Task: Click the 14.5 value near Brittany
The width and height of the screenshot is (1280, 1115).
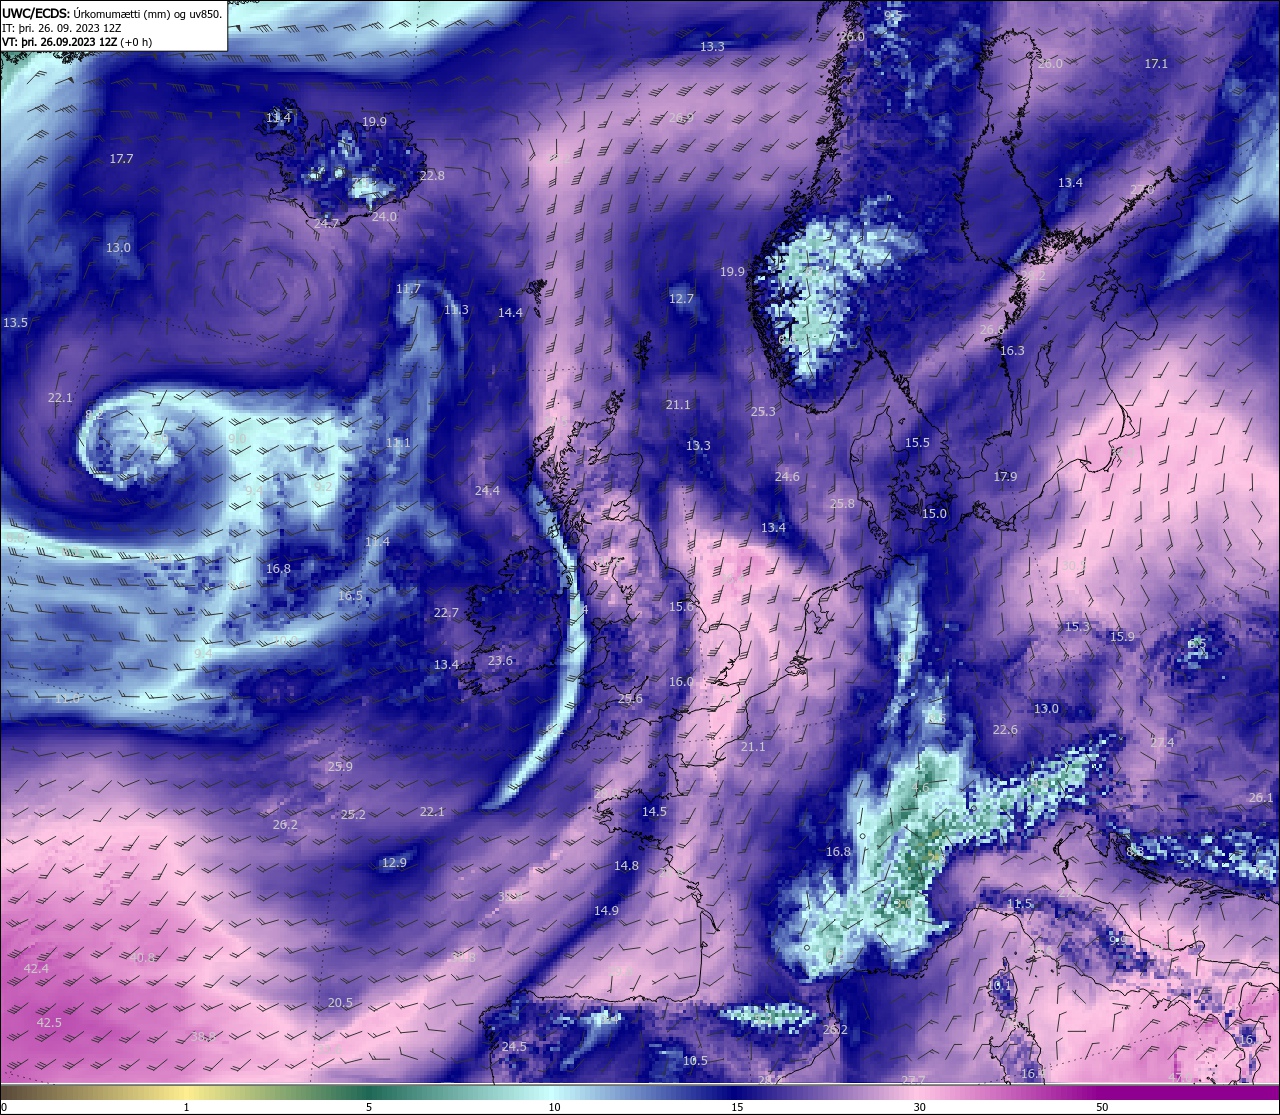Action: [x=654, y=812]
